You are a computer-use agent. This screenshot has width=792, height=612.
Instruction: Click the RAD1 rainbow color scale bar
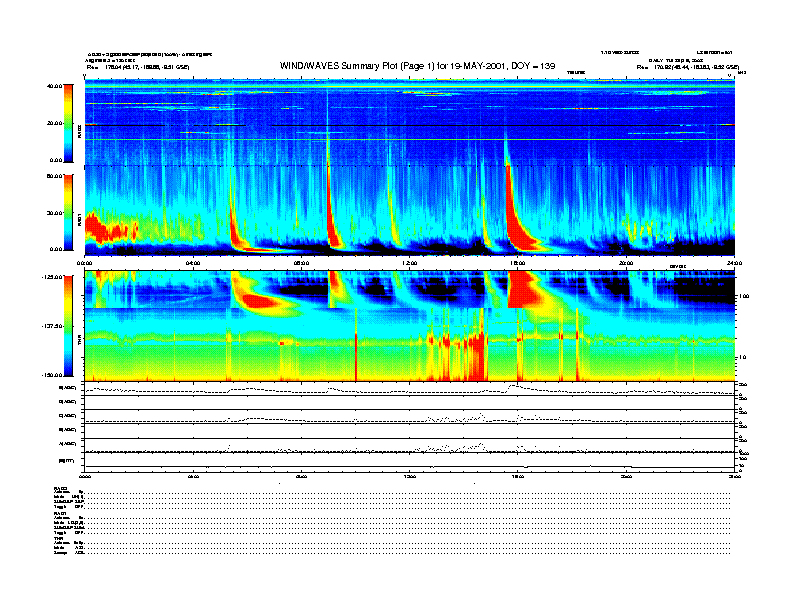(x=68, y=212)
